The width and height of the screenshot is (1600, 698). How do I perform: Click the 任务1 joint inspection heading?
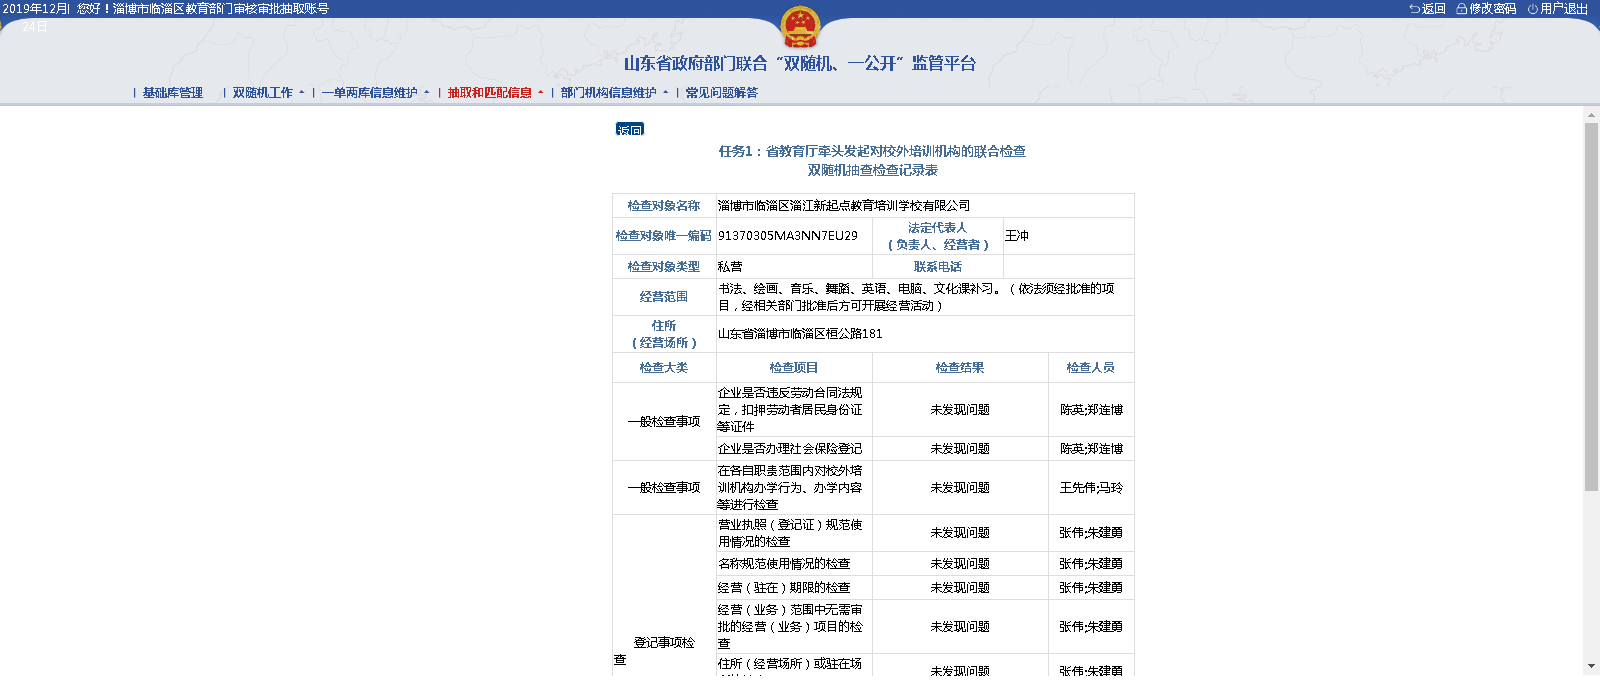coord(872,152)
